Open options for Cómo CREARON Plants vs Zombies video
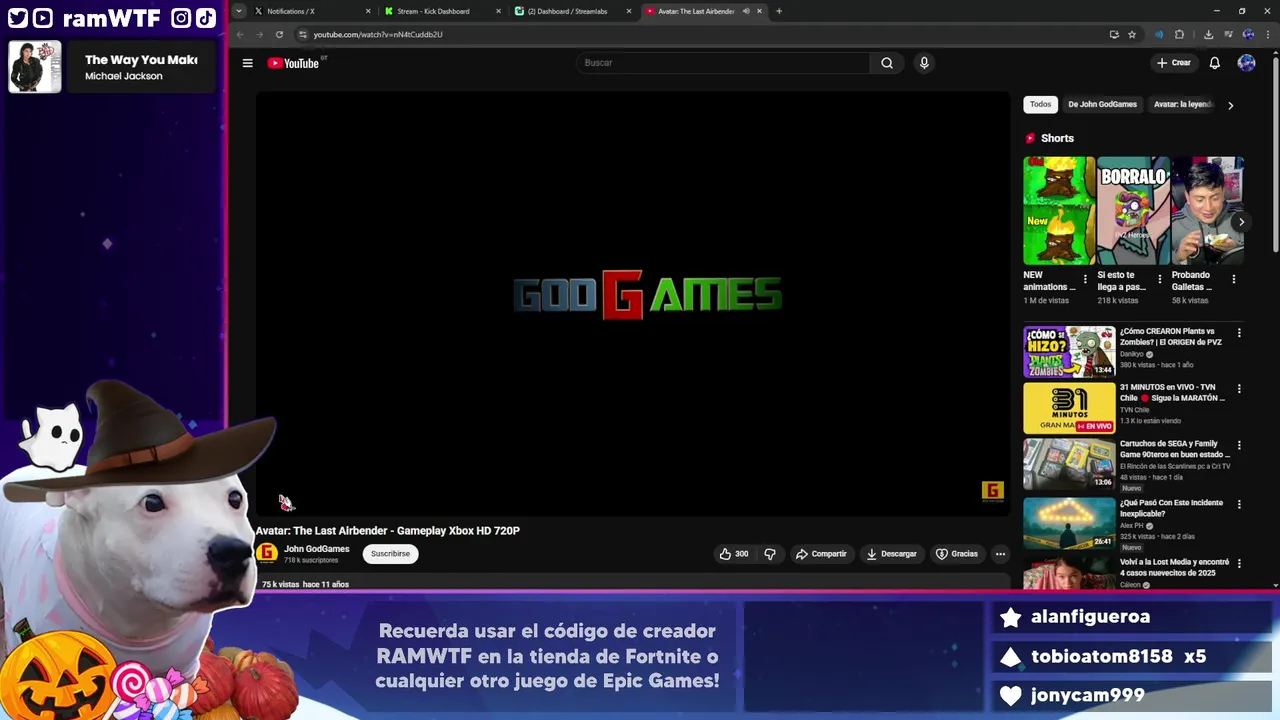The width and height of the screenshot is (1280, 720). click(1239, 333)
